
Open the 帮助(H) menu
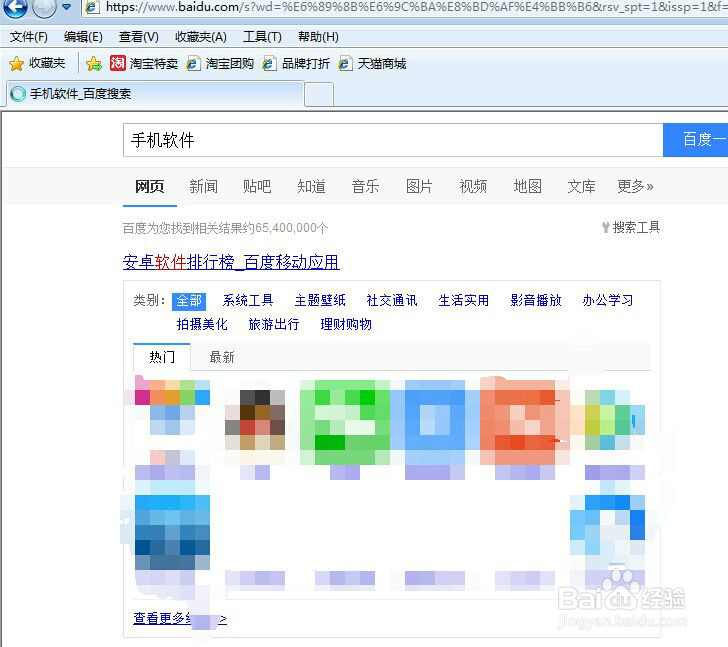318,37
